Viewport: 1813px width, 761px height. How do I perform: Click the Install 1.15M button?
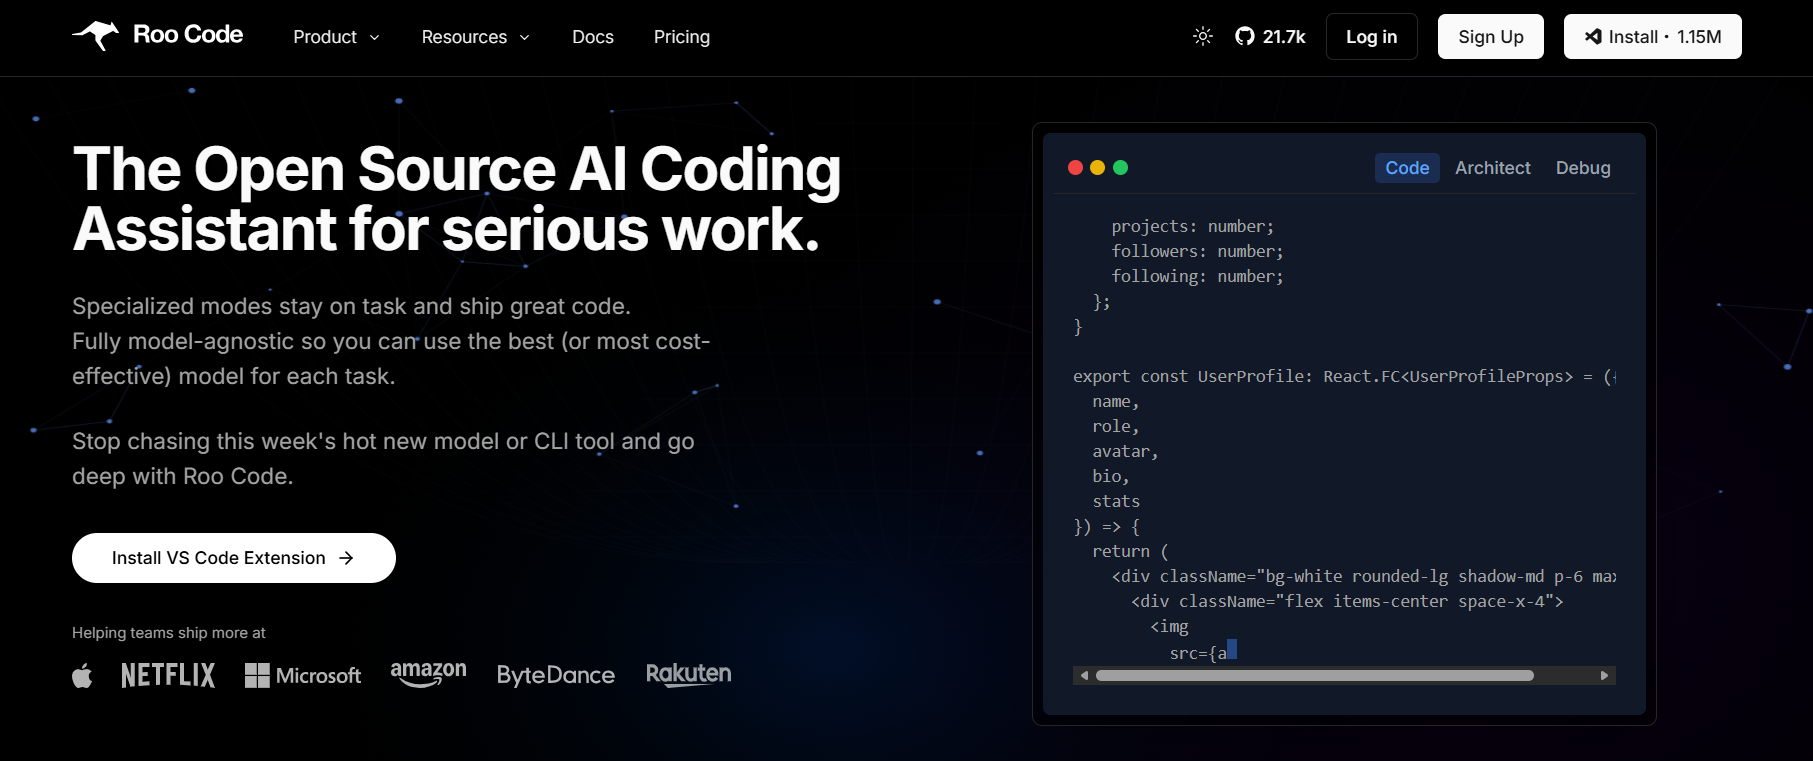click(1652, 37)
